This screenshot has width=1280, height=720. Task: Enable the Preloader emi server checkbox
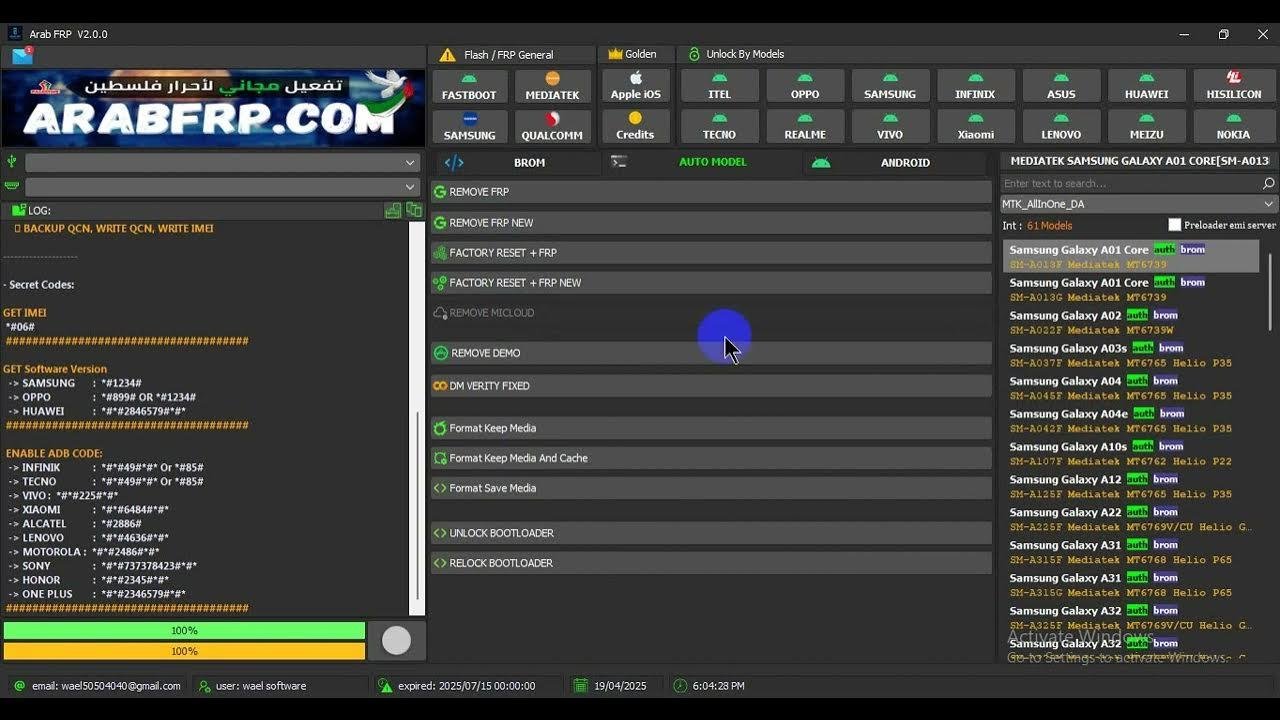tap(1175, 225)
